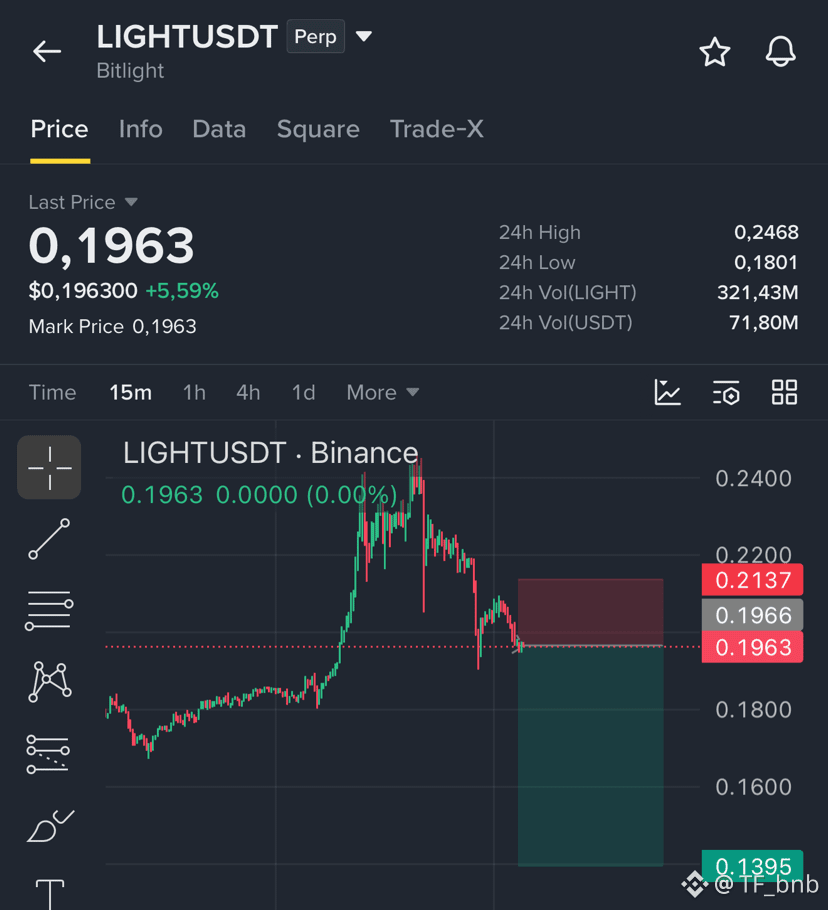The width and height of the screenshot is (828, 910).
Task: Select the crosshair cursor tool
Action: coord(49,468)
